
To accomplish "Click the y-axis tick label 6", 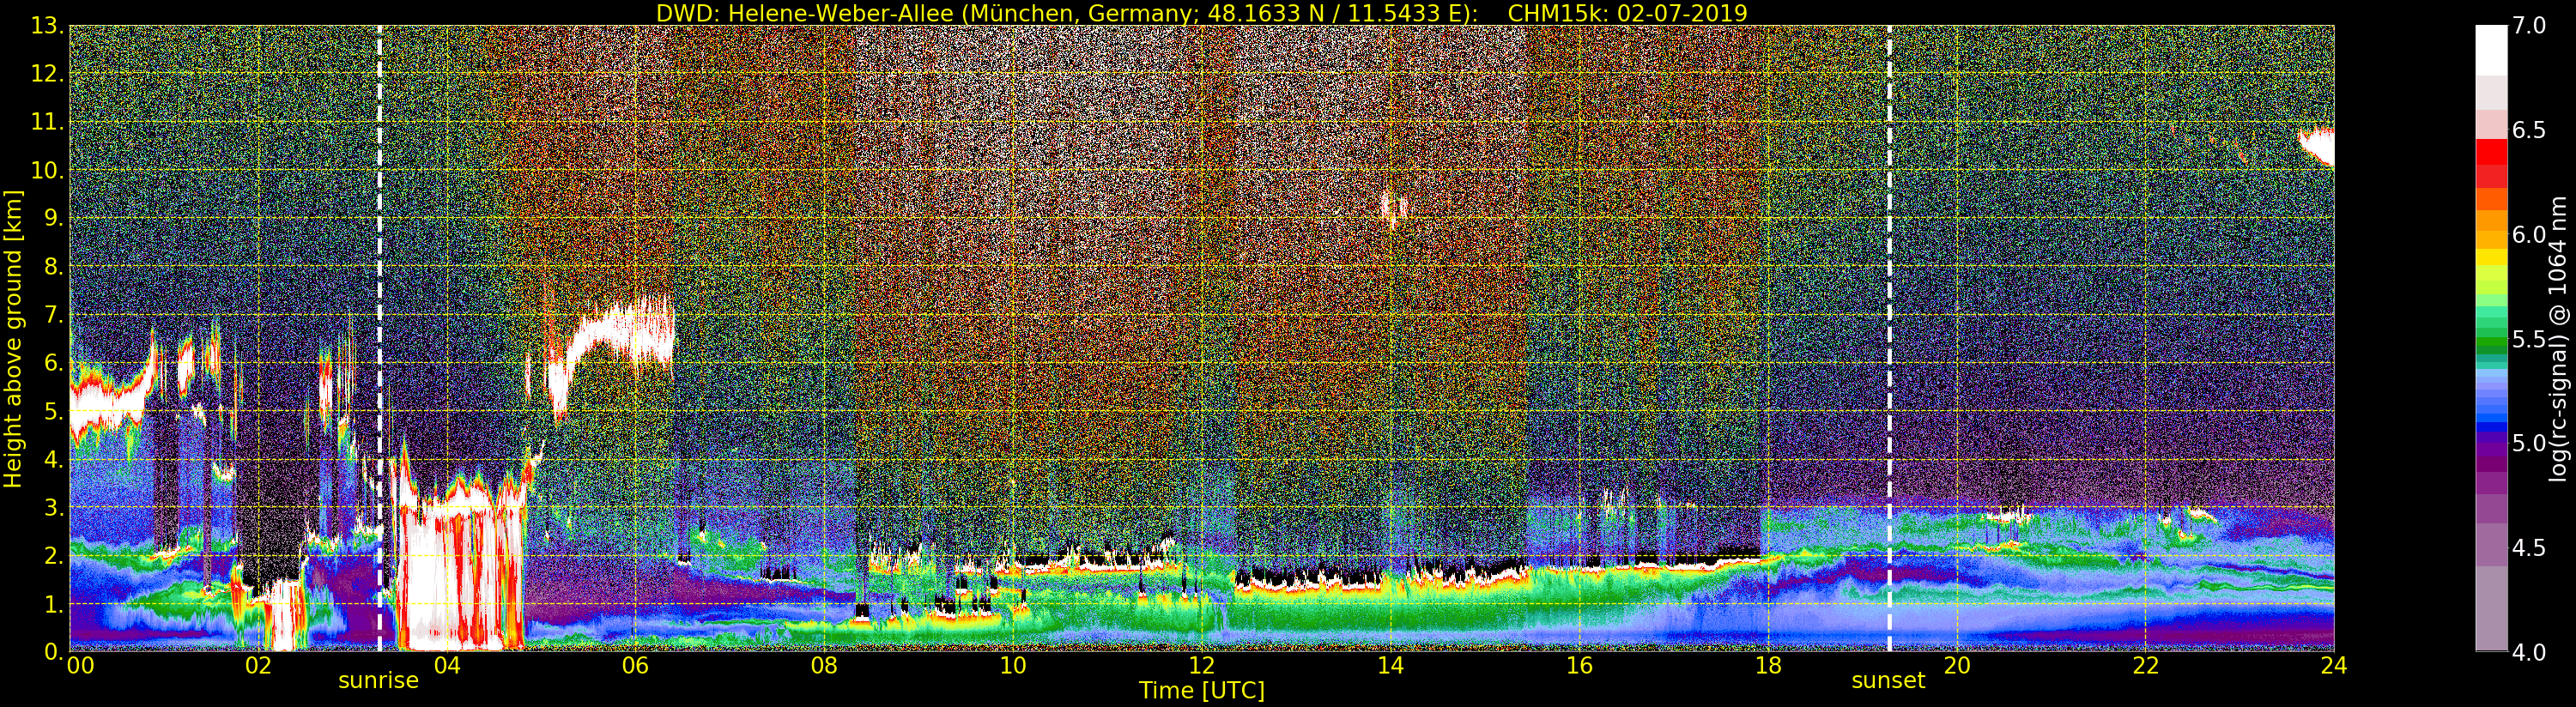I will [x=53, y=363].
